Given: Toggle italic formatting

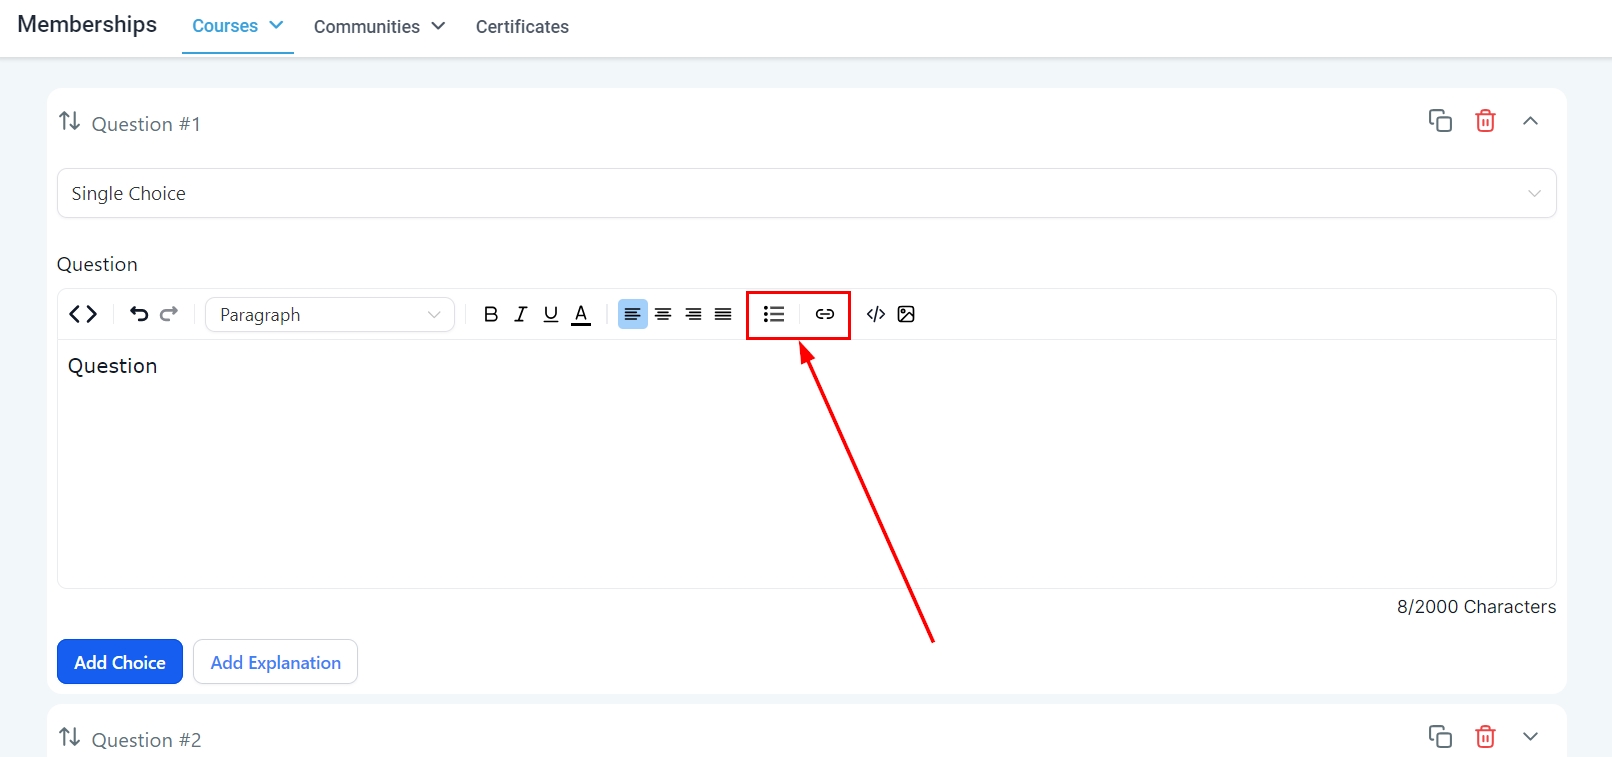Looking at the screenshot, I should 520,314.
